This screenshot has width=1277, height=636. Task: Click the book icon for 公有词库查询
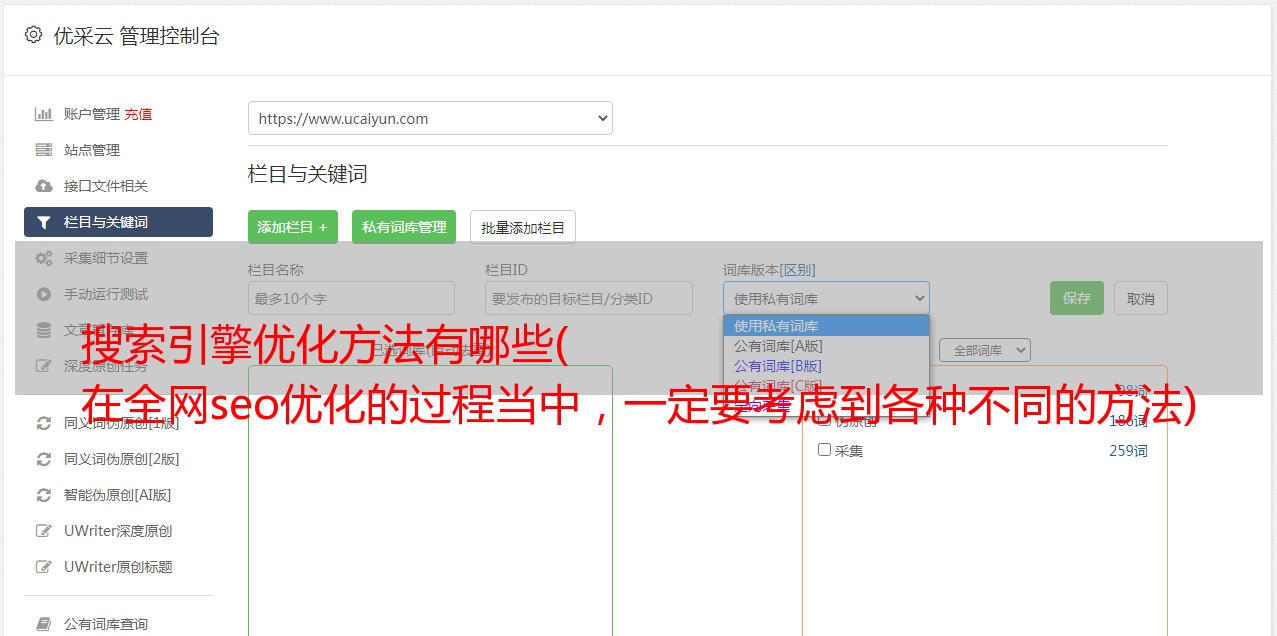43,624
